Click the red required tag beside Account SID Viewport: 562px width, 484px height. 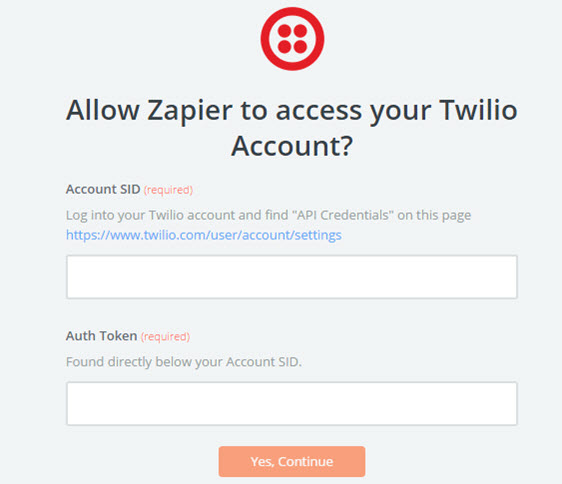click(168, 190)
